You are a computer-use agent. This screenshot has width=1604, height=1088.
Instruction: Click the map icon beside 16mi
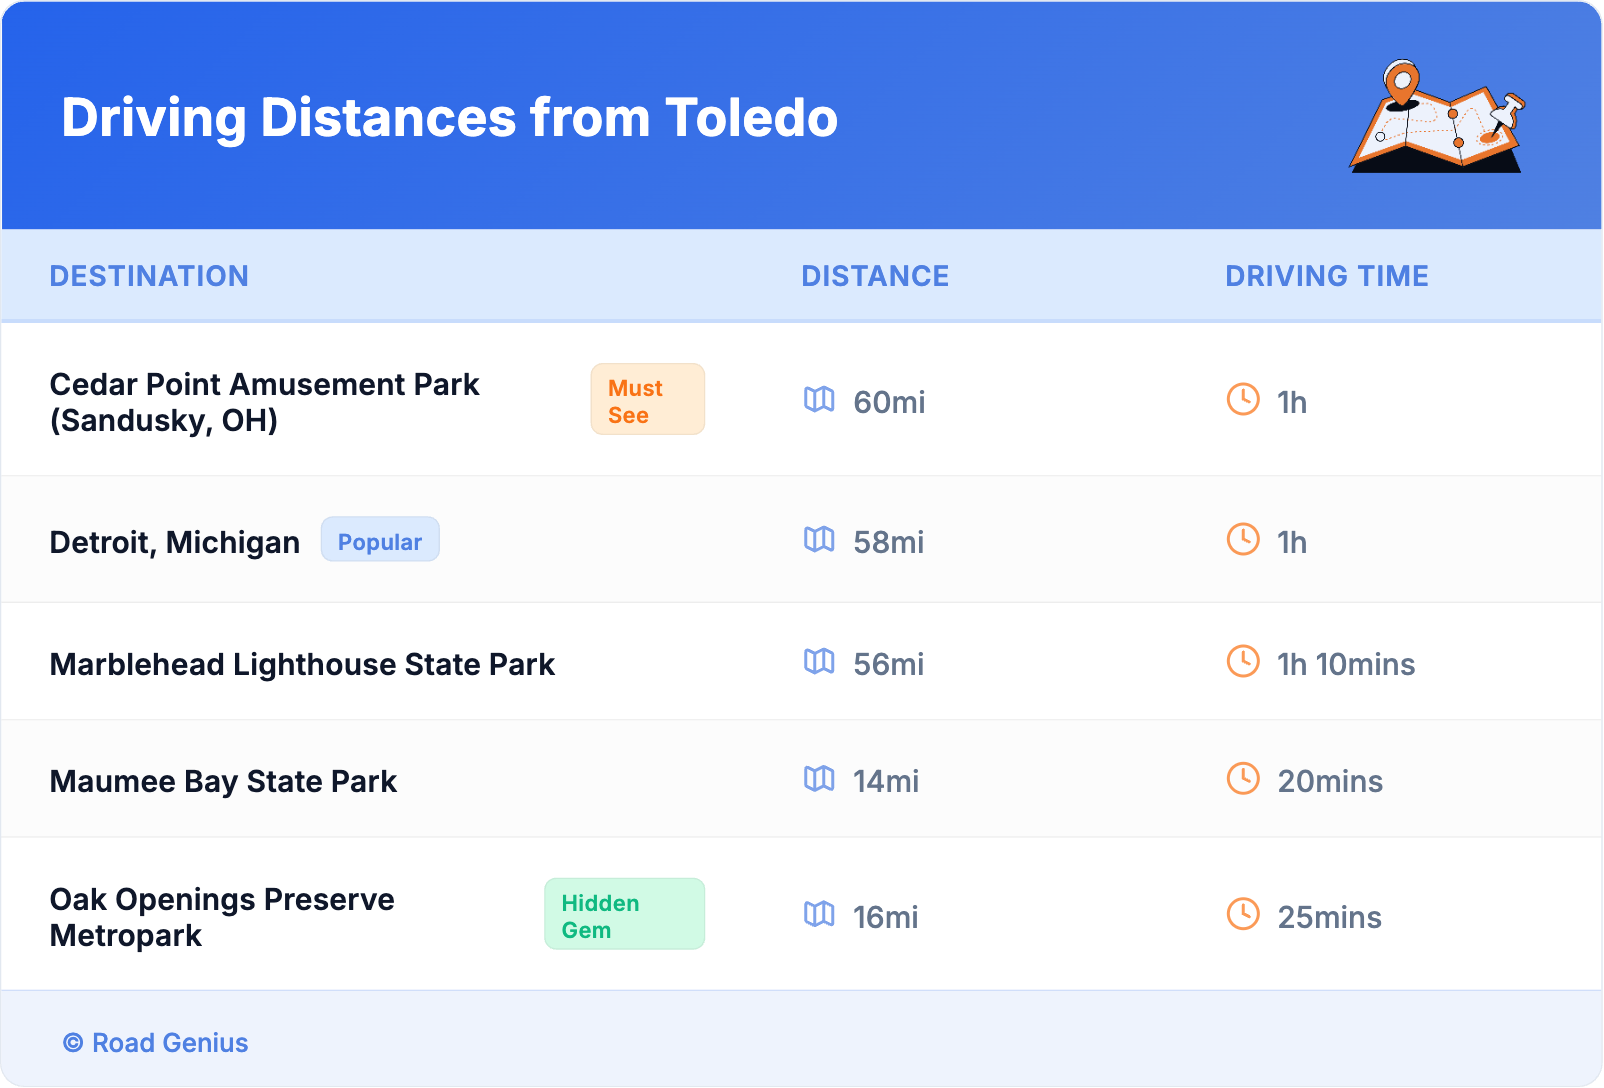click(x=819, y=915)
